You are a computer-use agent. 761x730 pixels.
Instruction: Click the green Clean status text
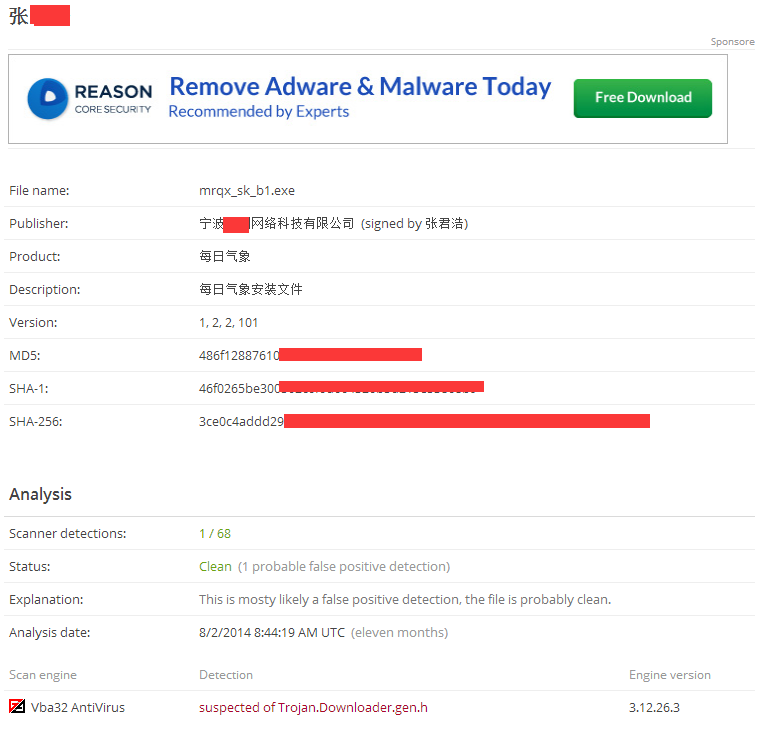215,566
